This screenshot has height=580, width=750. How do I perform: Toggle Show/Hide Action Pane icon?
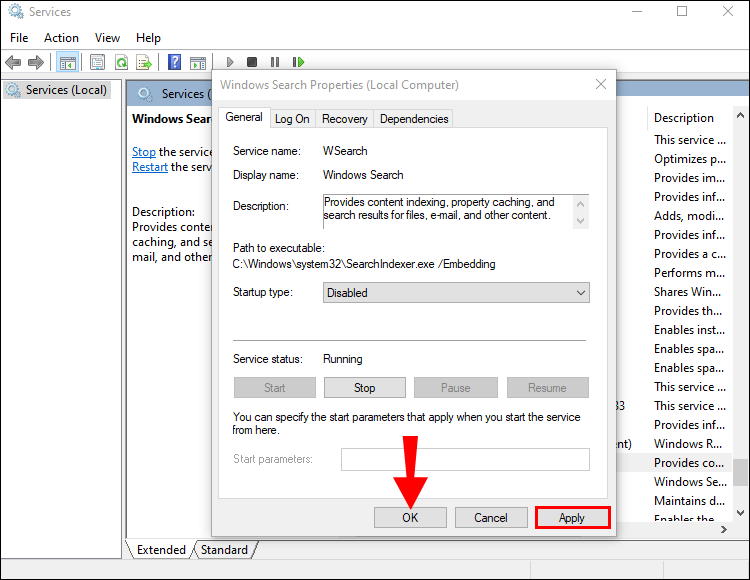tap(198, 62)
